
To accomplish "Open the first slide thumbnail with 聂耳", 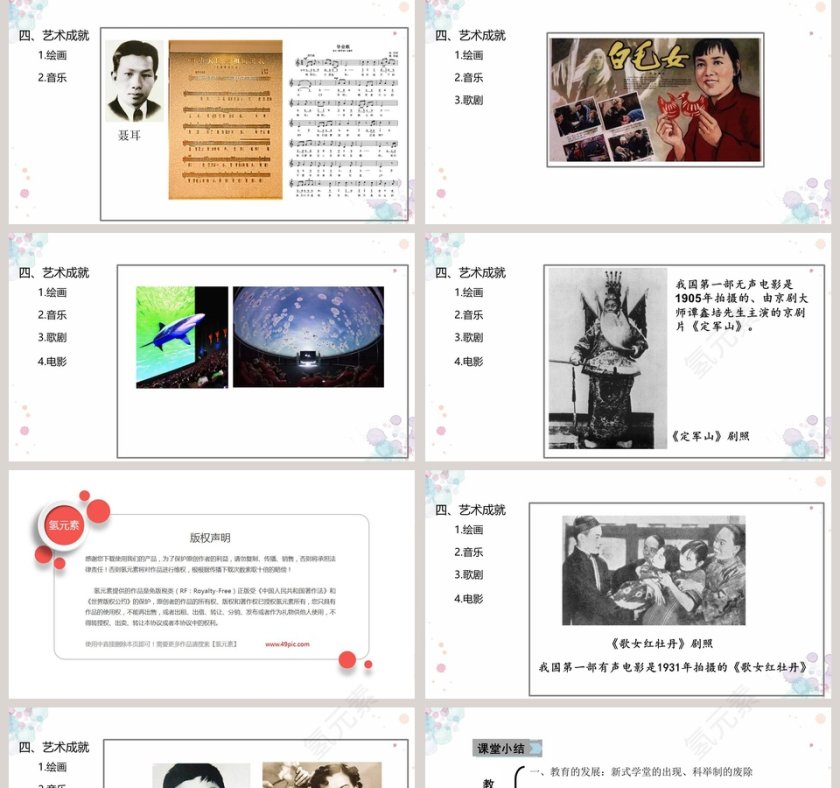I will 210,115.
